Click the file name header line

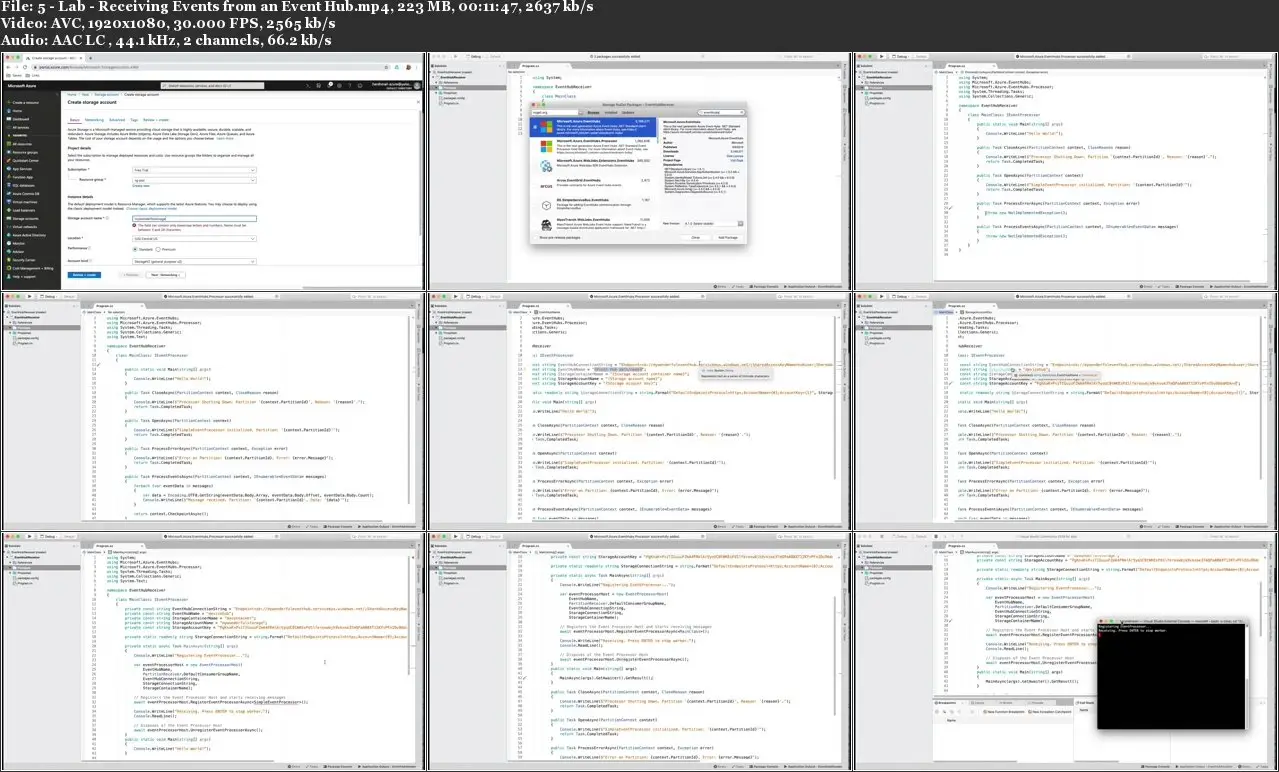tap(297, 7)
